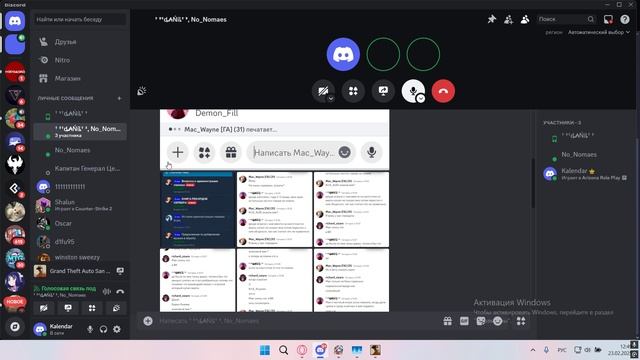Click the Discord call avatar tile
Image resolution: width=640 pixels, height=360 pixels.
(x=343, y=54)
